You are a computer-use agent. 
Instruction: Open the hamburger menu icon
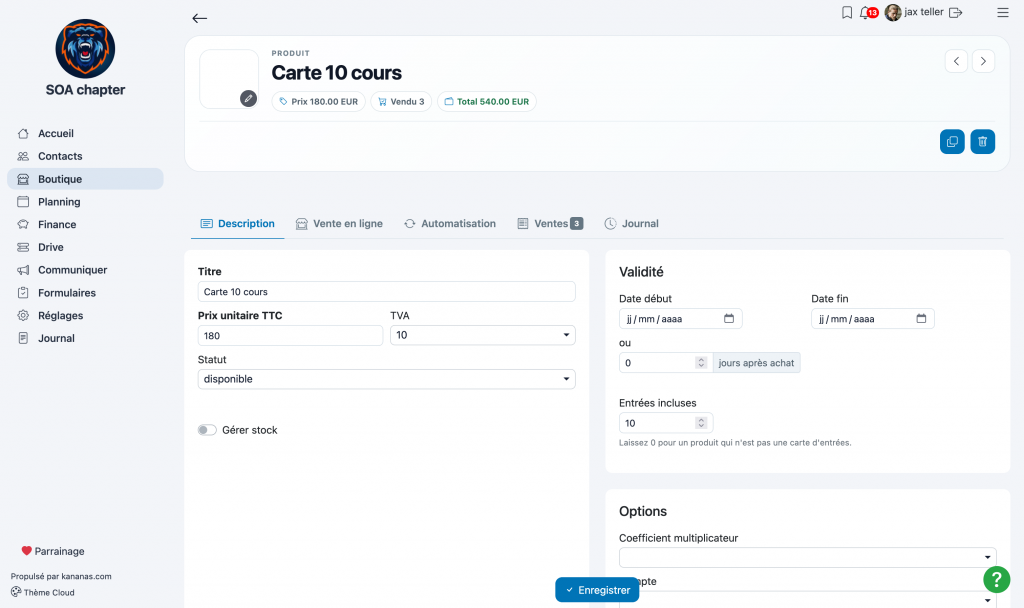(1002, 12)
